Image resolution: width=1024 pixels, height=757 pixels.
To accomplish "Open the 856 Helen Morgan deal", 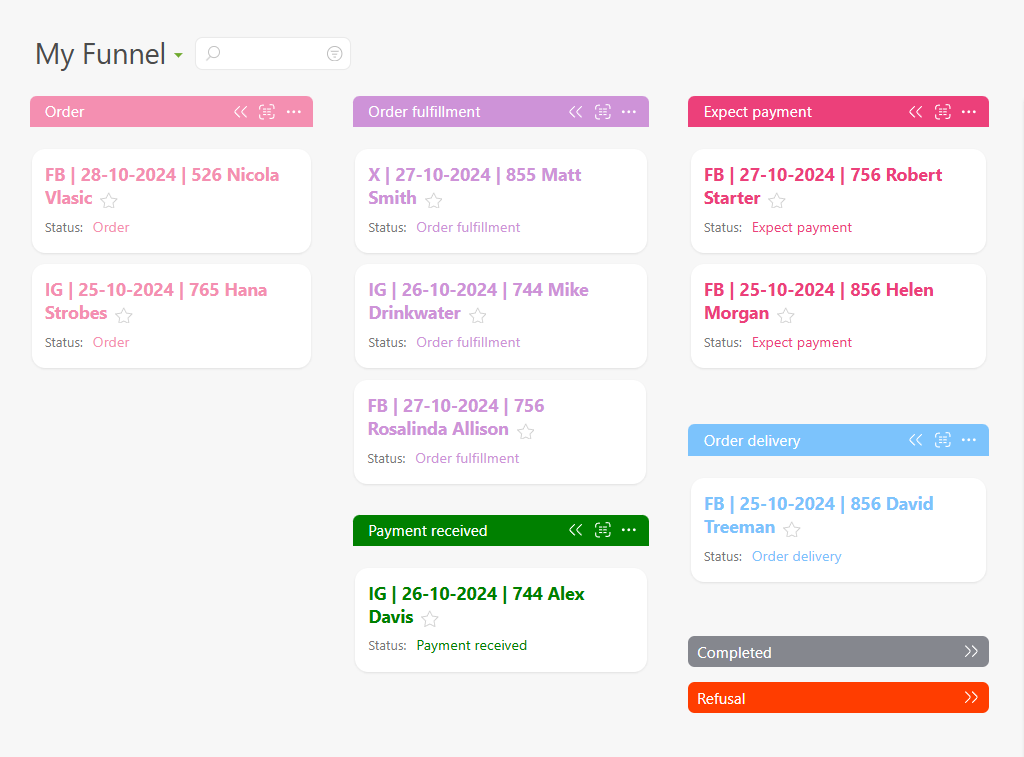I will click(x=818, y=301).
